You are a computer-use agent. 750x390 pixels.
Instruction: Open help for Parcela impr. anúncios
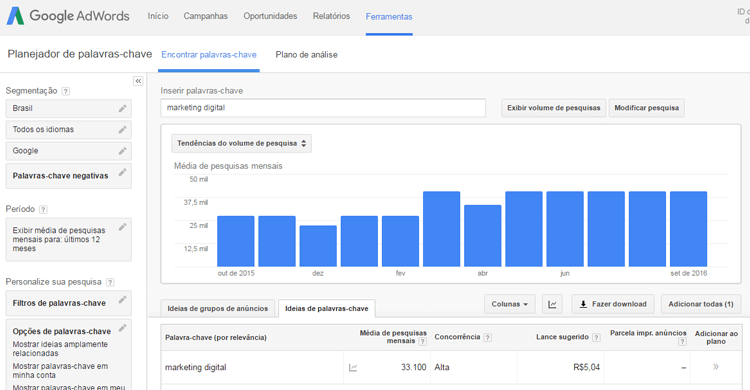pyautogui.click(x=683, y=341)
